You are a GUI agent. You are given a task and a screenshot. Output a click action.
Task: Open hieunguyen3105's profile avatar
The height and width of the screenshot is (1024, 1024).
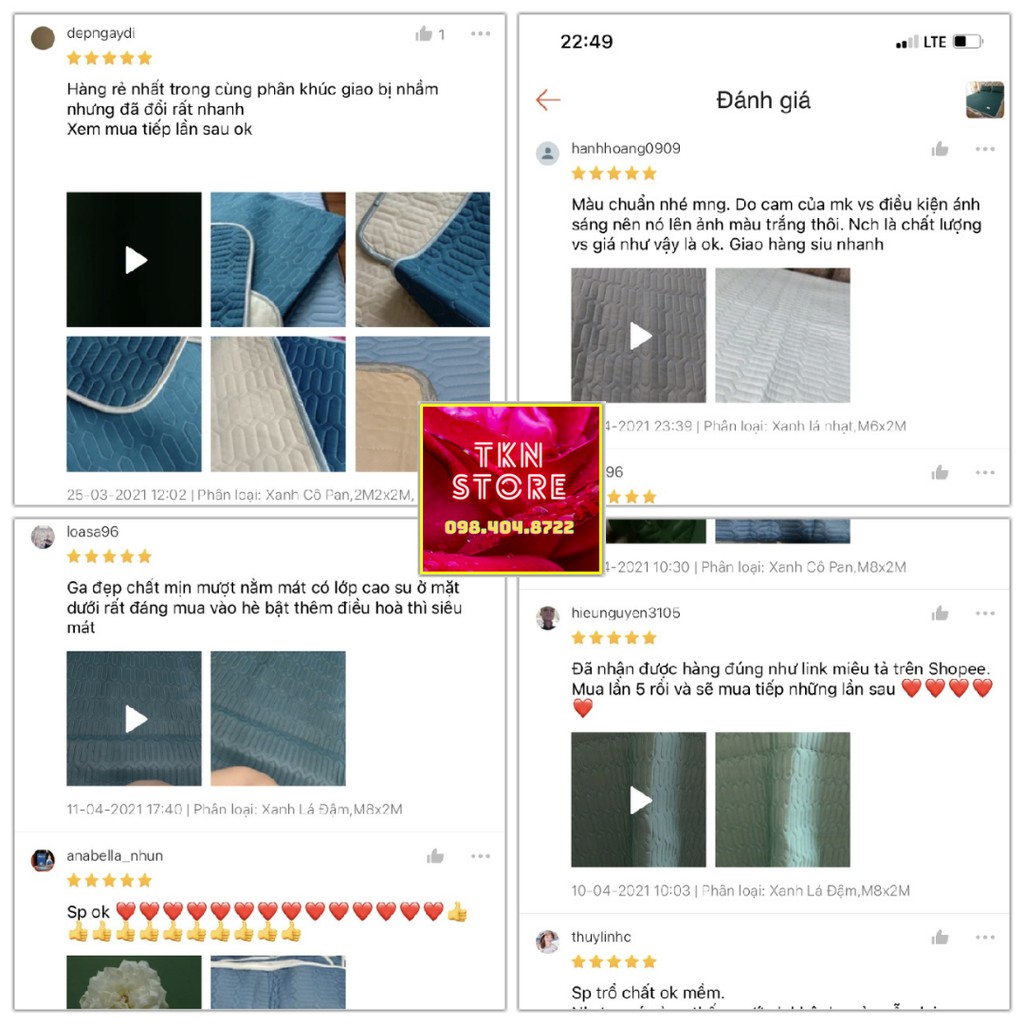(547, 617)
